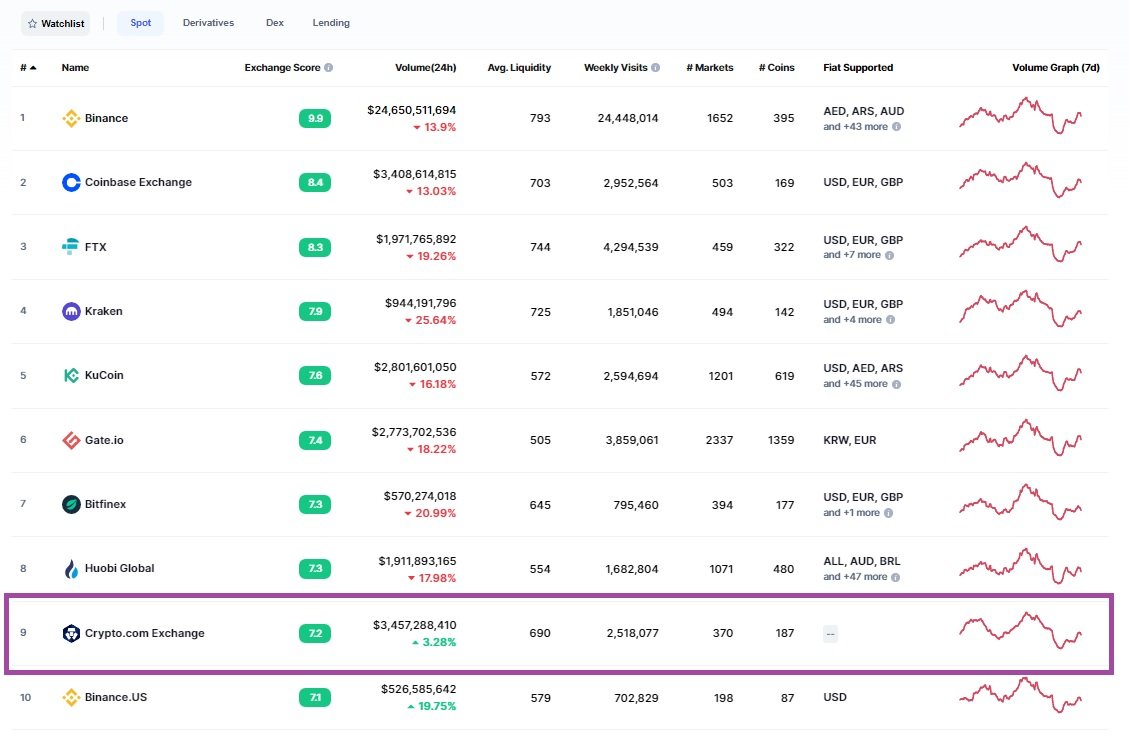Screen dimensions: 1129x739
Task: Open Crypto.com Exchange's 7d volume graph
Action: coord(1020,631)
